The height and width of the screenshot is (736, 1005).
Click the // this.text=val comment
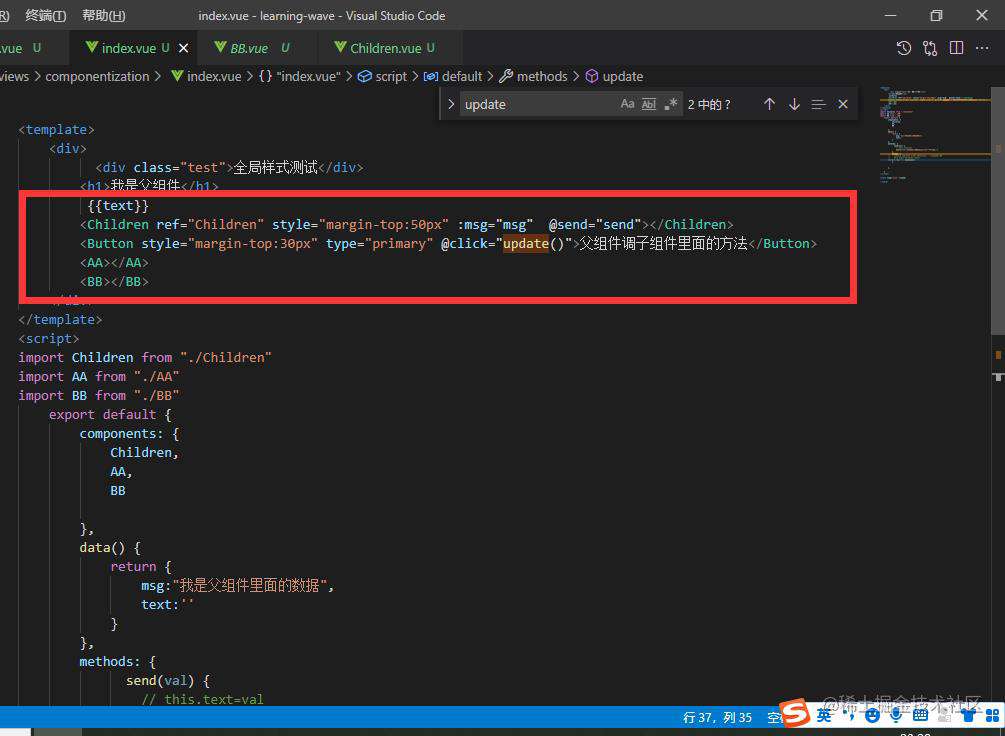203,699
